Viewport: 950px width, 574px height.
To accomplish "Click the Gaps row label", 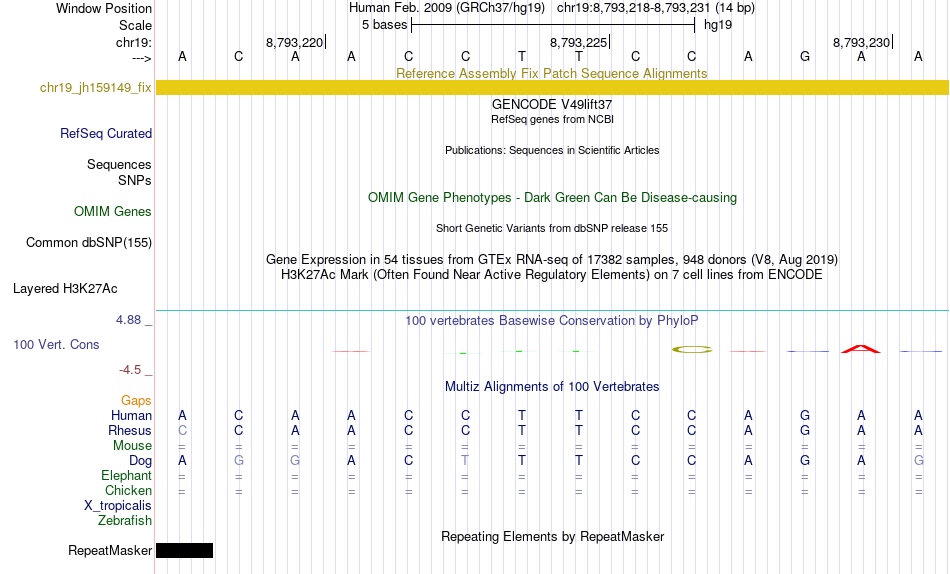I will click(136, 401).
